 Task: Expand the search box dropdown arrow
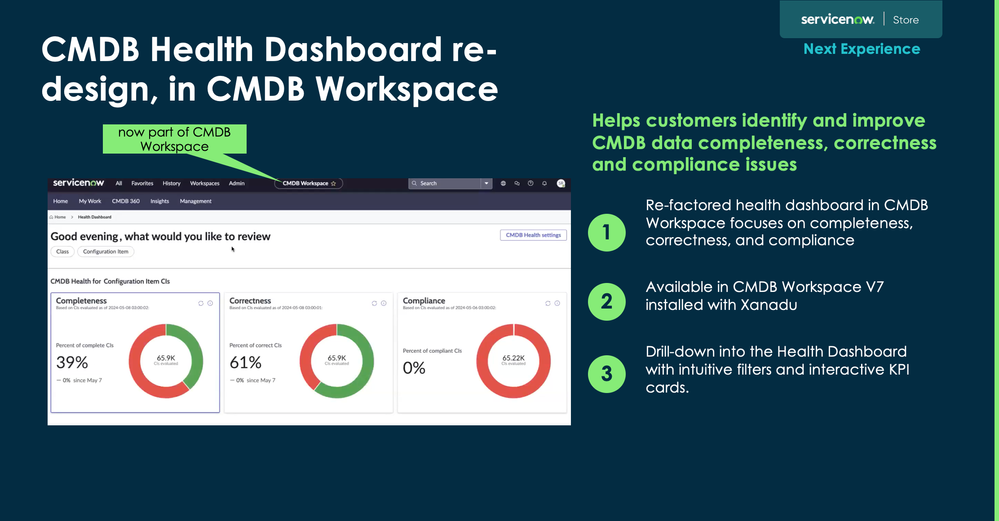487,184
